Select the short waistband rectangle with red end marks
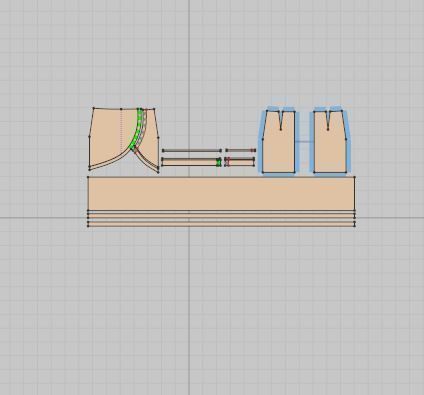 pyautogui.click(x=240, y=162)
